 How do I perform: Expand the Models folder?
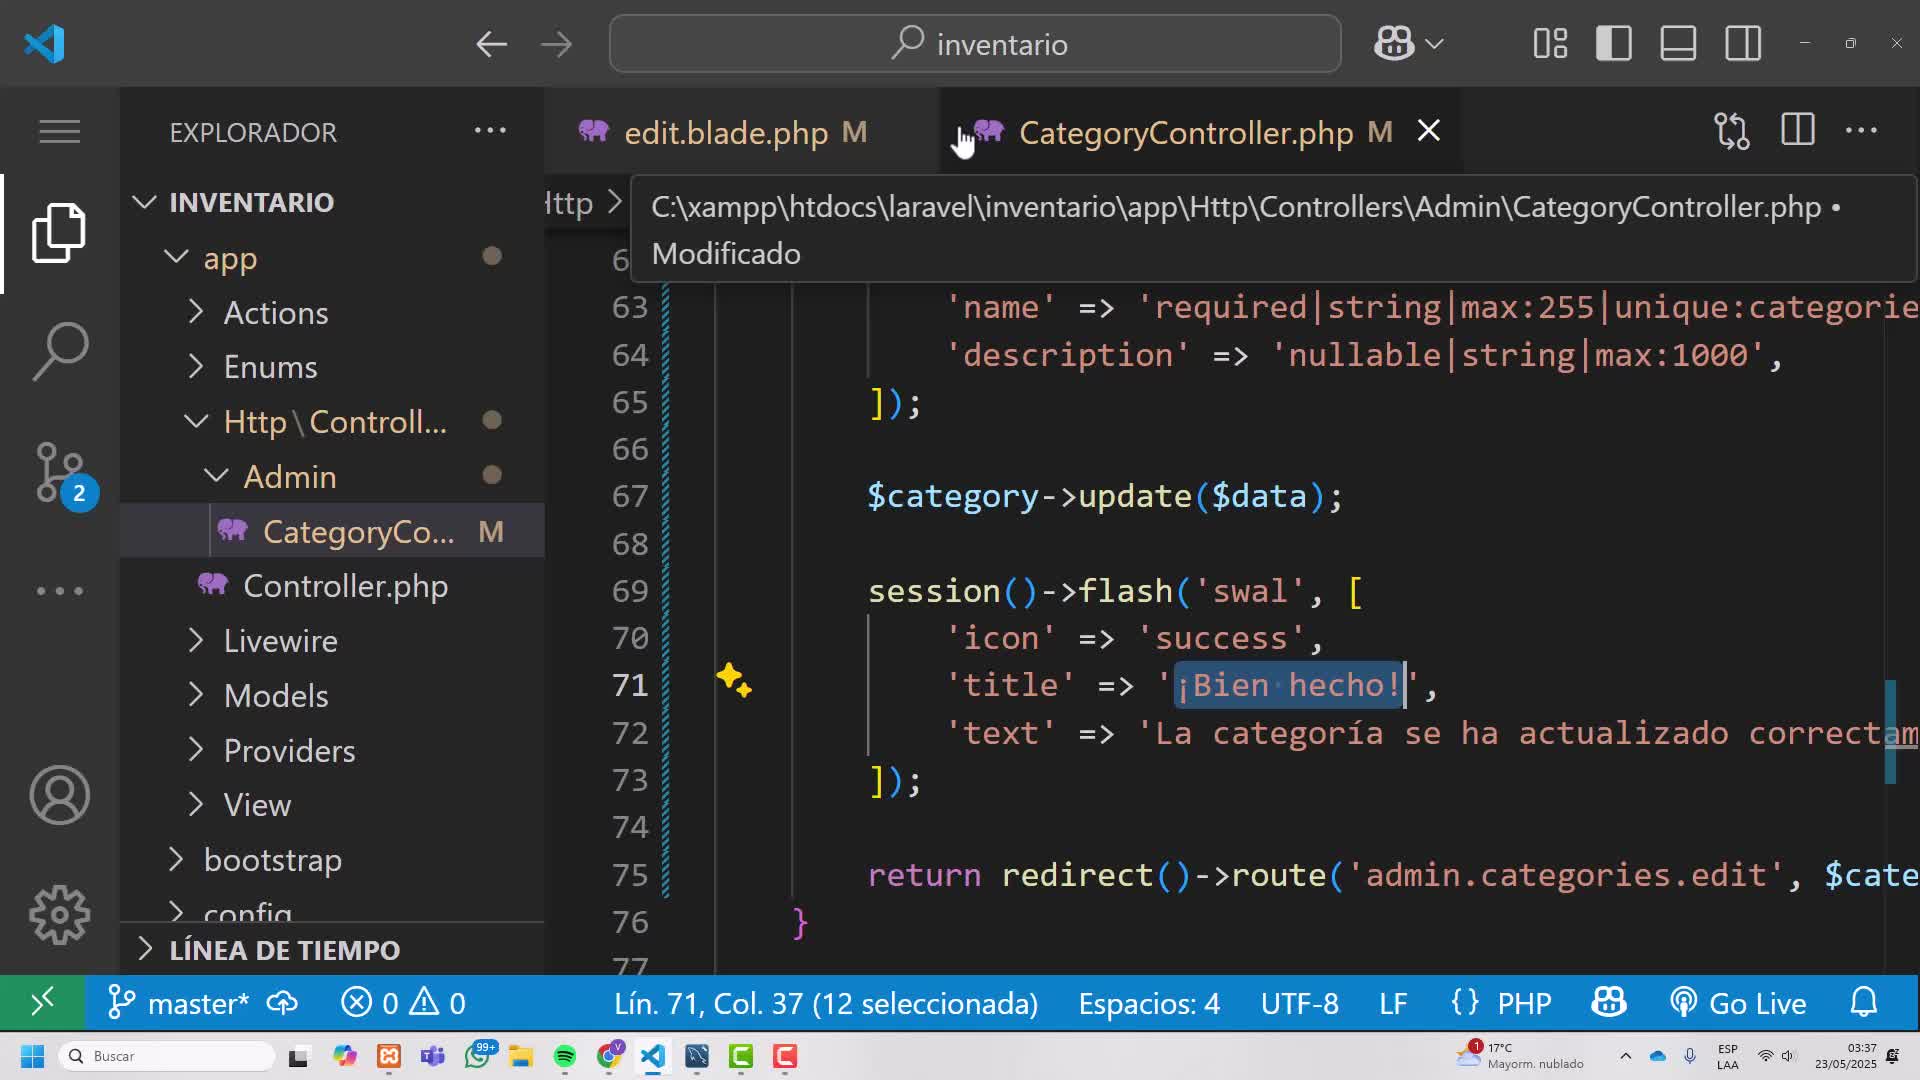(332, 696)
